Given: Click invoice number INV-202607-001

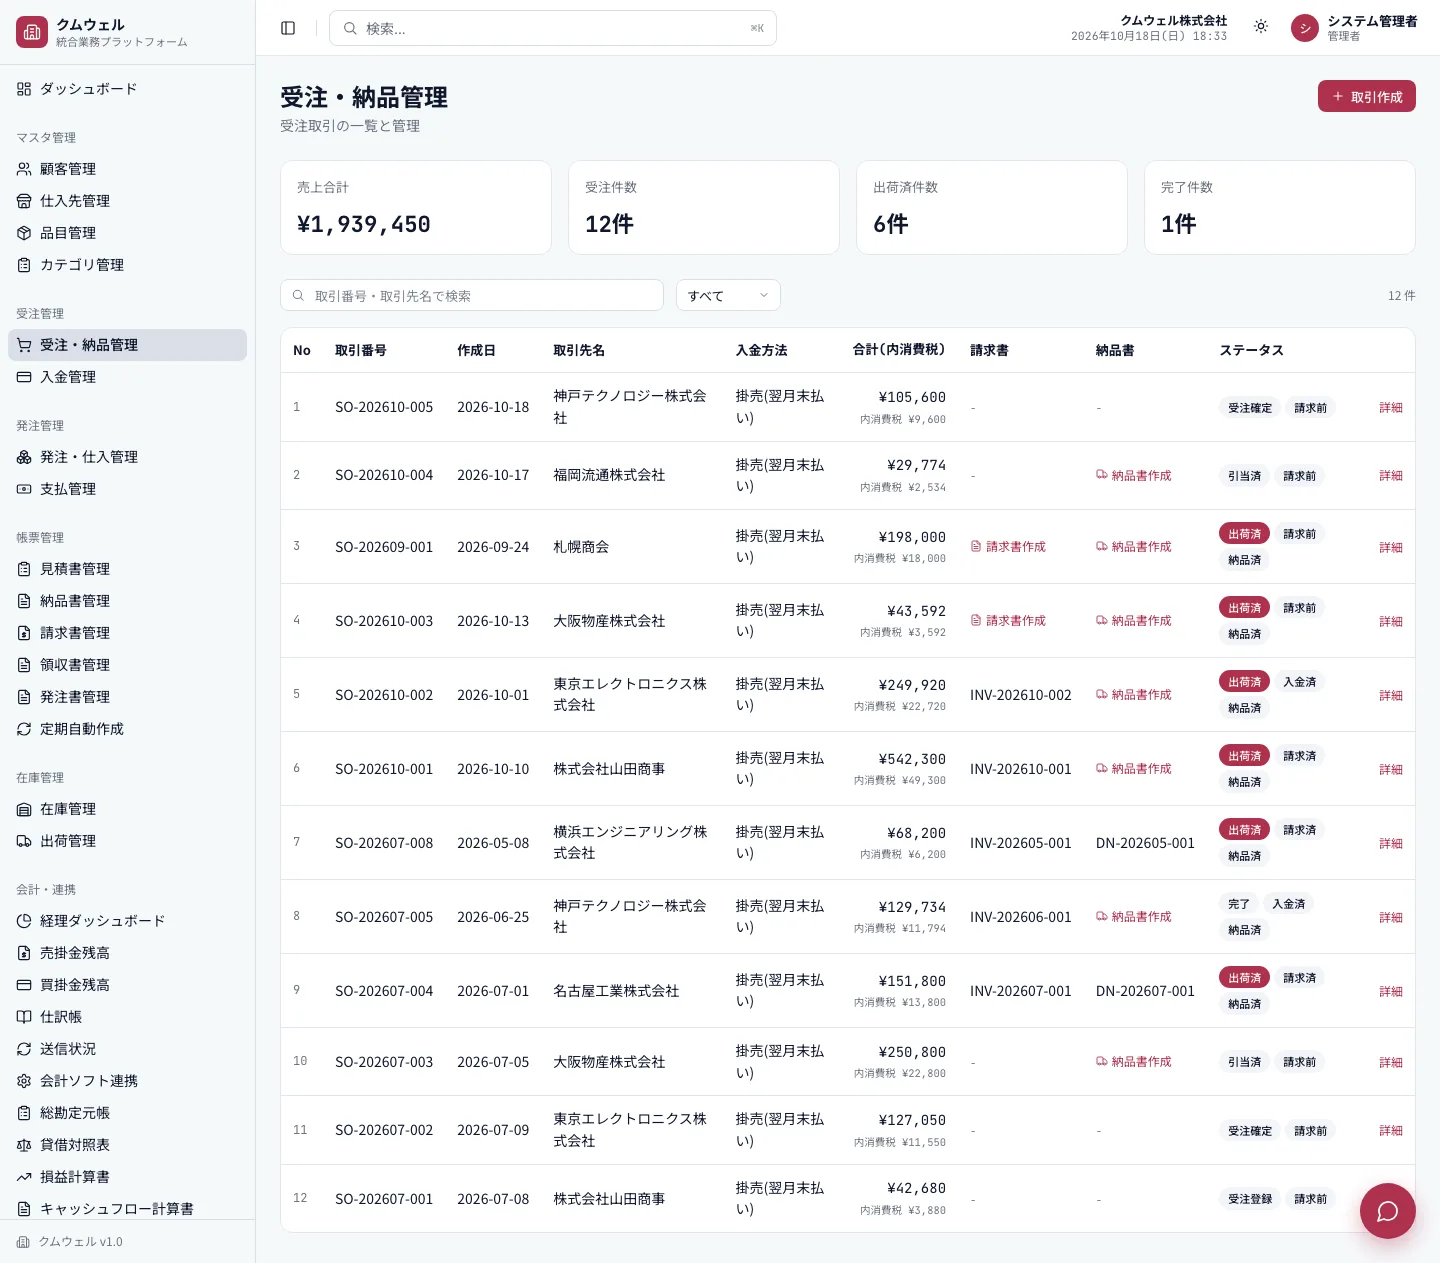Looking at the screenshot, I should point(1020,991).
